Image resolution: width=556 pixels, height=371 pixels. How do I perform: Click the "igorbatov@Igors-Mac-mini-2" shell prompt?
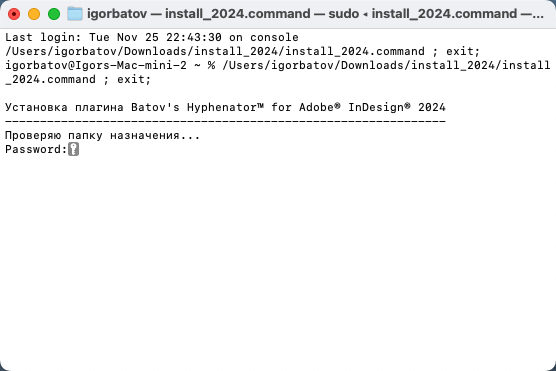pos(96,65)
